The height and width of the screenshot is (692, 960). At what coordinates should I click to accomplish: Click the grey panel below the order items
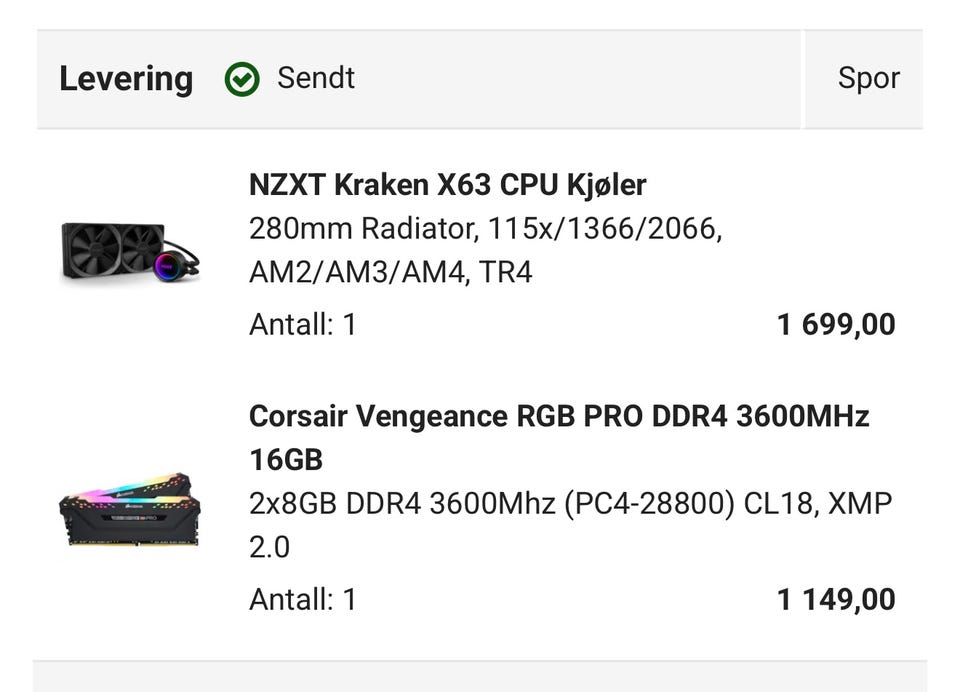coord(480,676)
